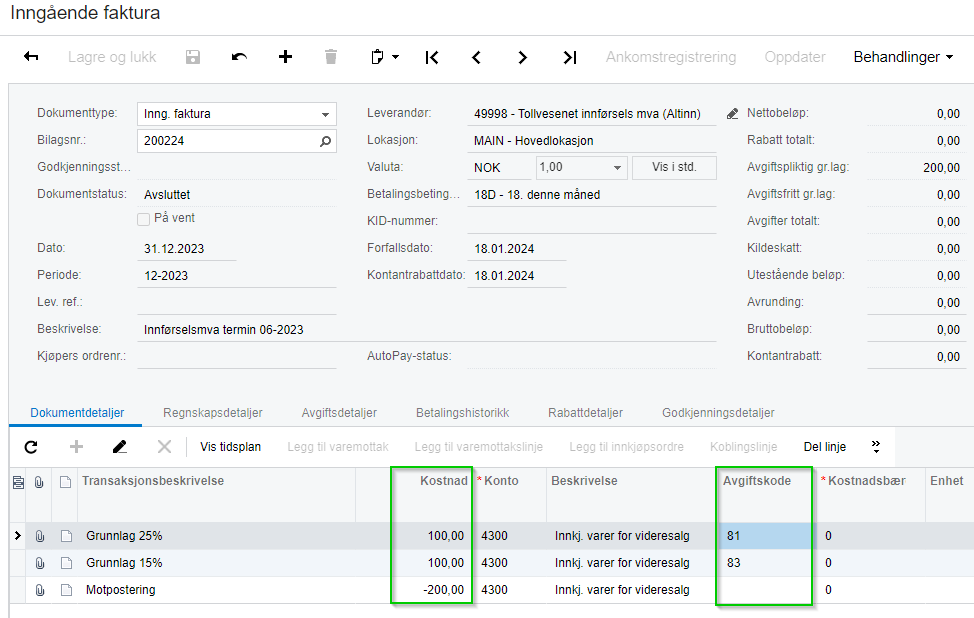Jump to the first record icon

(432, 58)
